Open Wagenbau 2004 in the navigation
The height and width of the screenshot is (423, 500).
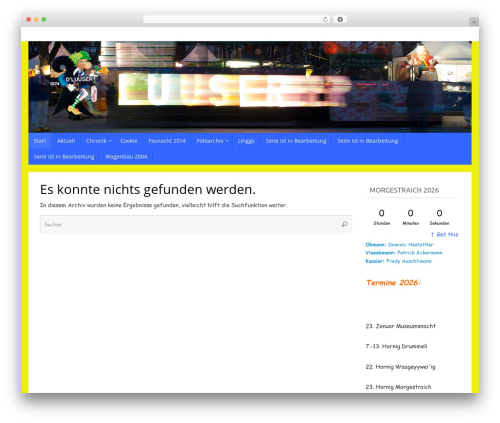[126, 157]
